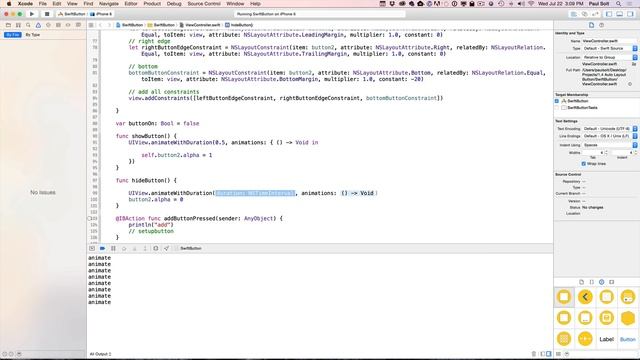Open the find navigator magnifier
640x360 pixels.
click(28, 25)
